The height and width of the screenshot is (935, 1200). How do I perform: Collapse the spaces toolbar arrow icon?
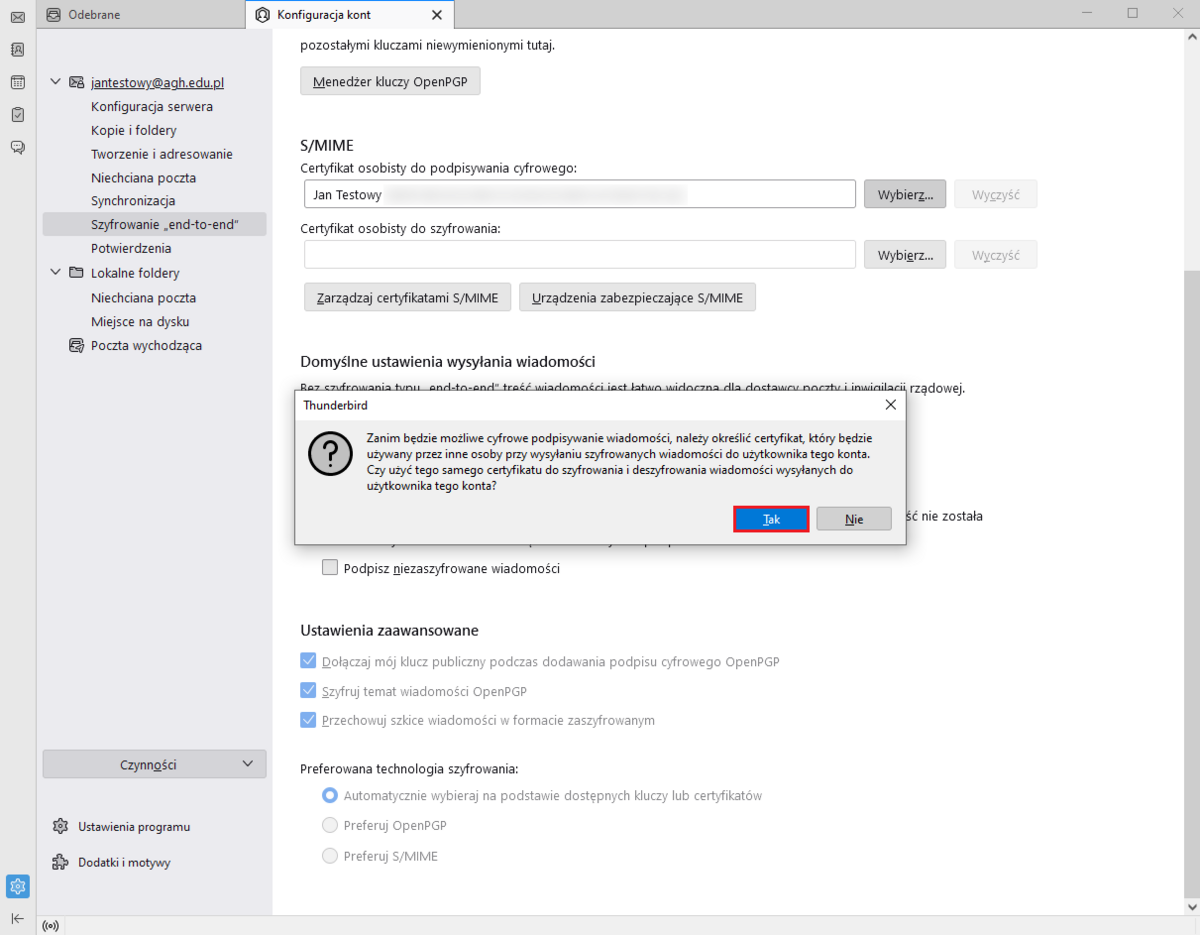click(x=17, y=918)
